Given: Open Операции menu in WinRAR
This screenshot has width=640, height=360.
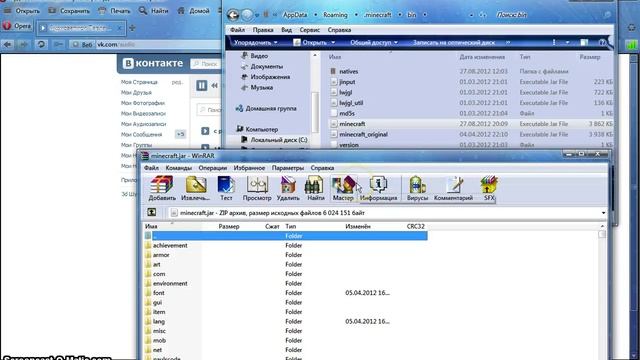Looking at the screenshot, I should (x=212, y=168).
